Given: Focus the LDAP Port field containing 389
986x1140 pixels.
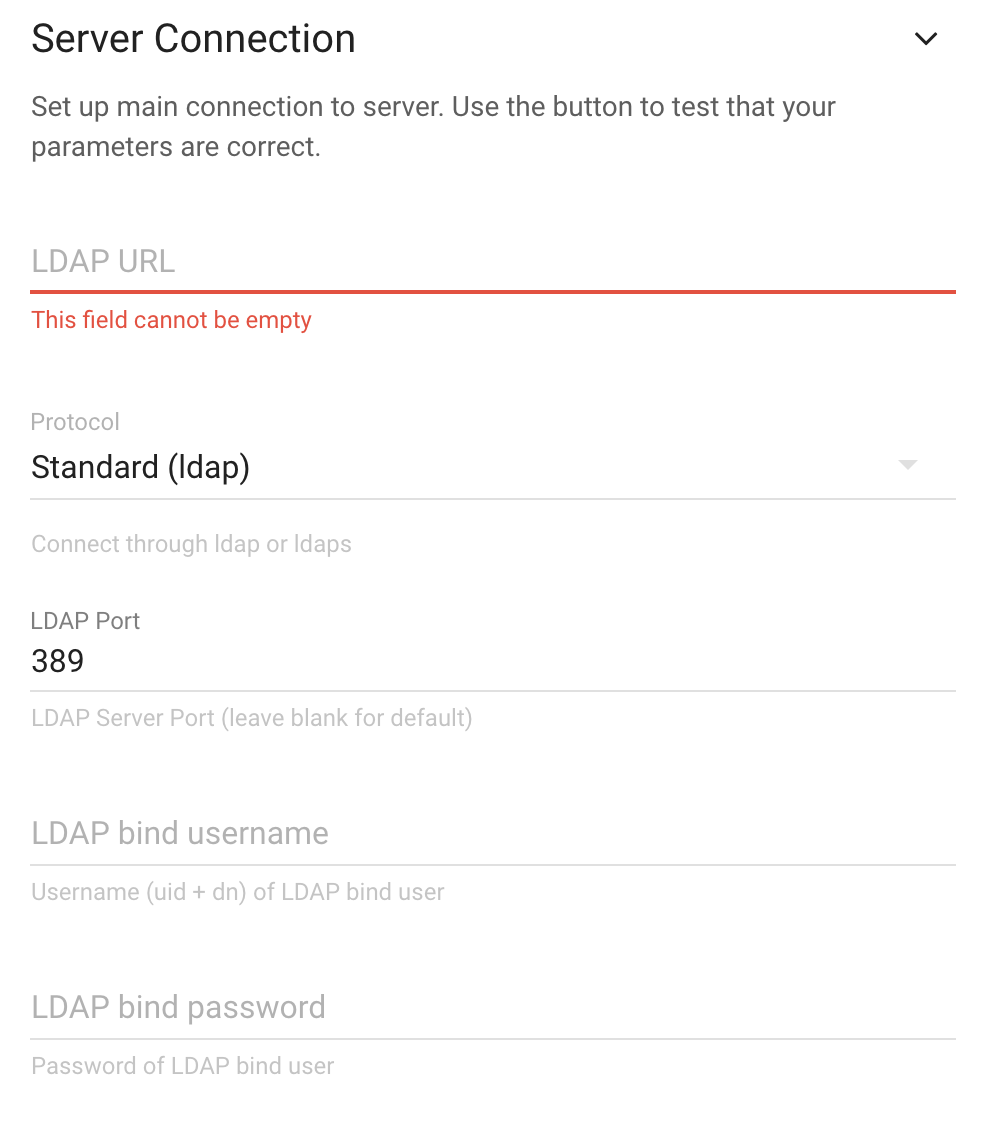Looking at the screenshot, I should pos(492,661).
